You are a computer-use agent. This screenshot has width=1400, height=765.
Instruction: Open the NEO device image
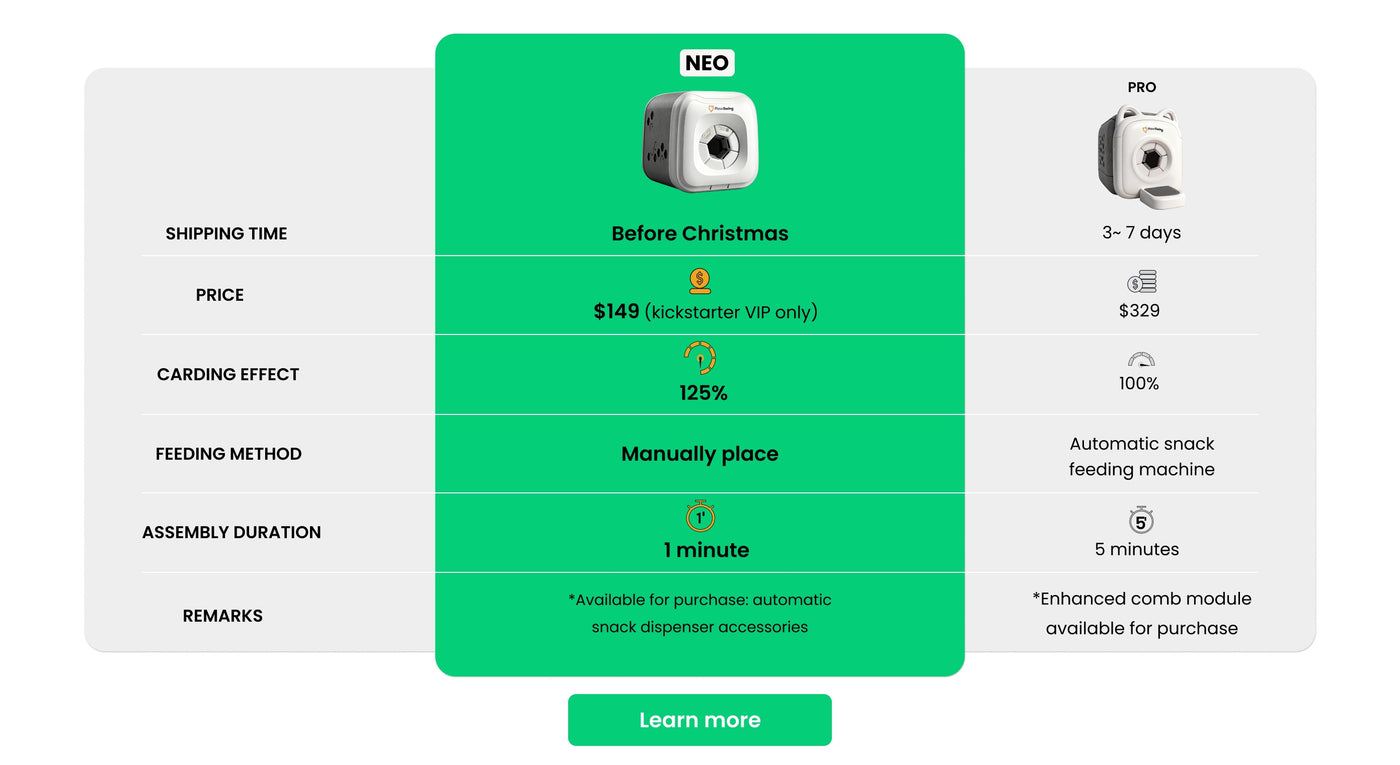[x=699, y=142]
